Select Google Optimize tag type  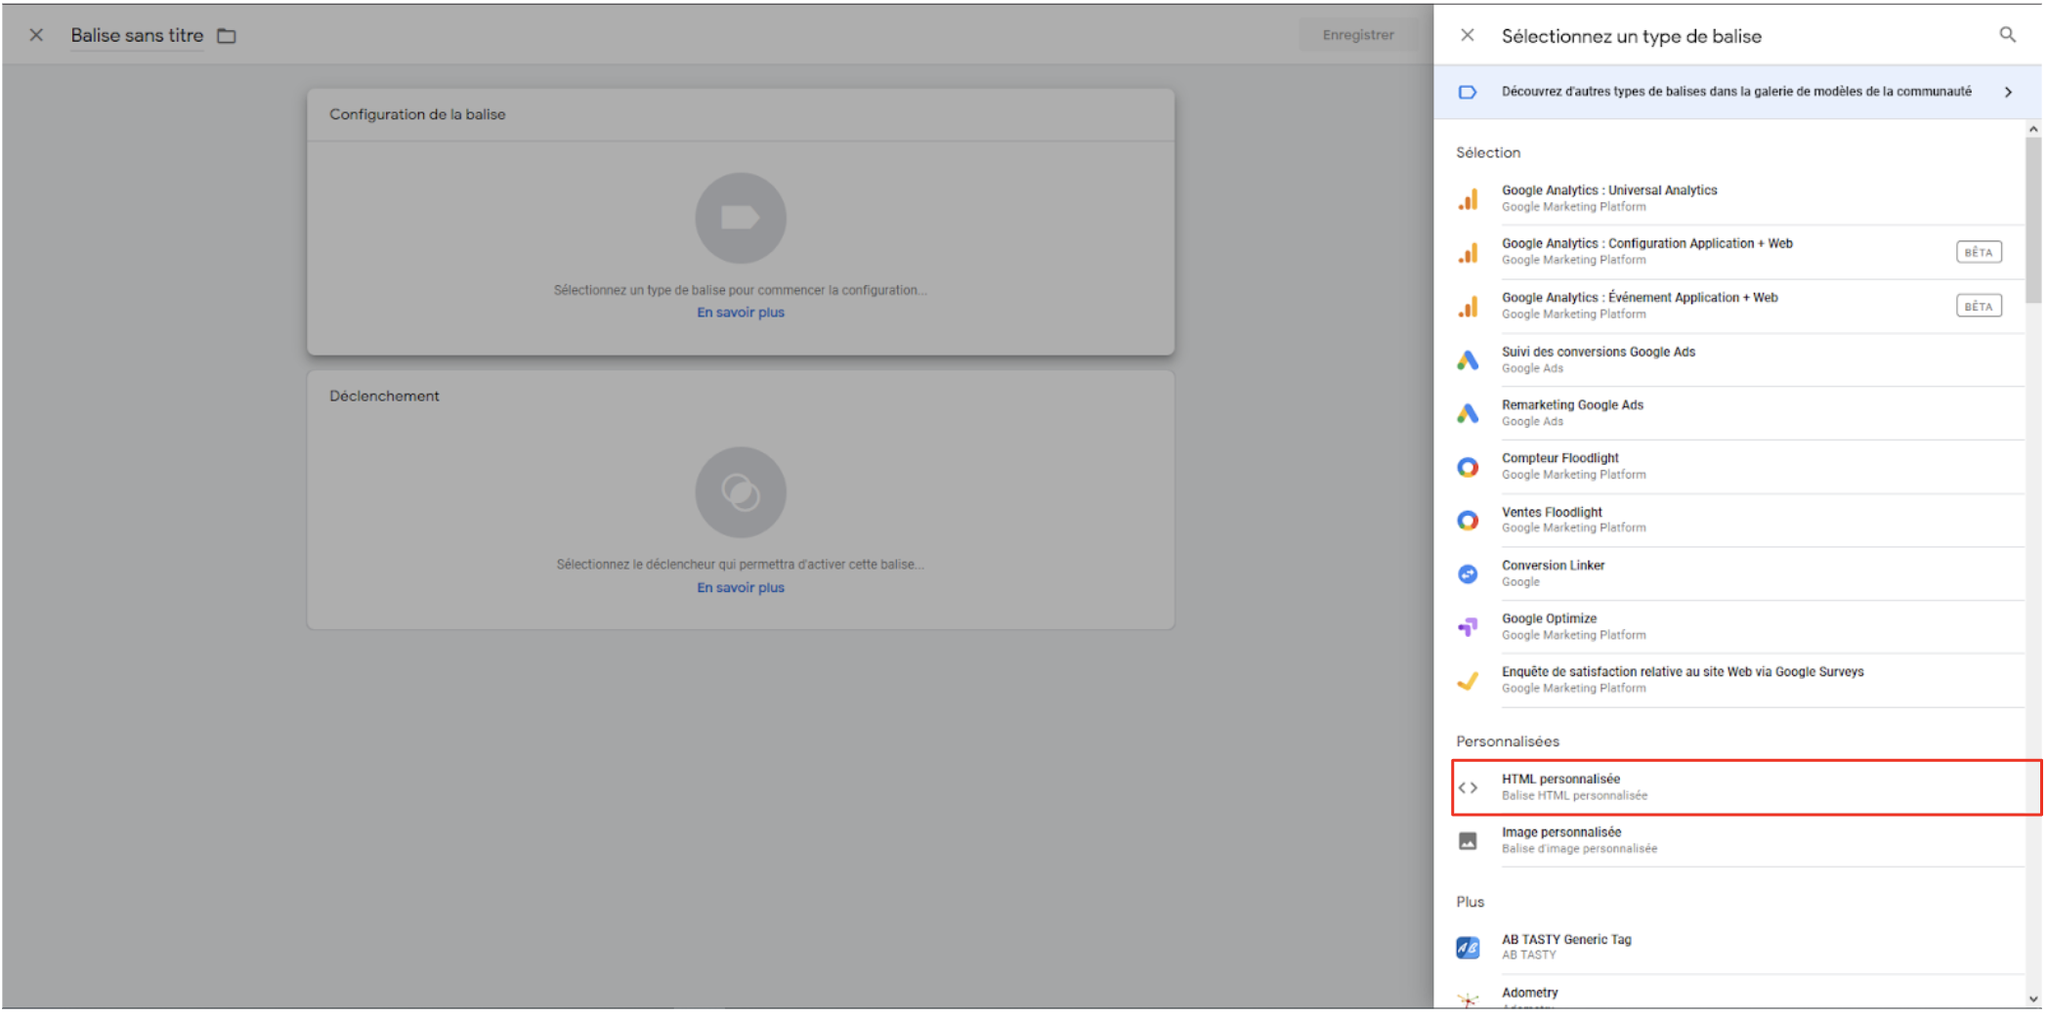point(1739,627)
